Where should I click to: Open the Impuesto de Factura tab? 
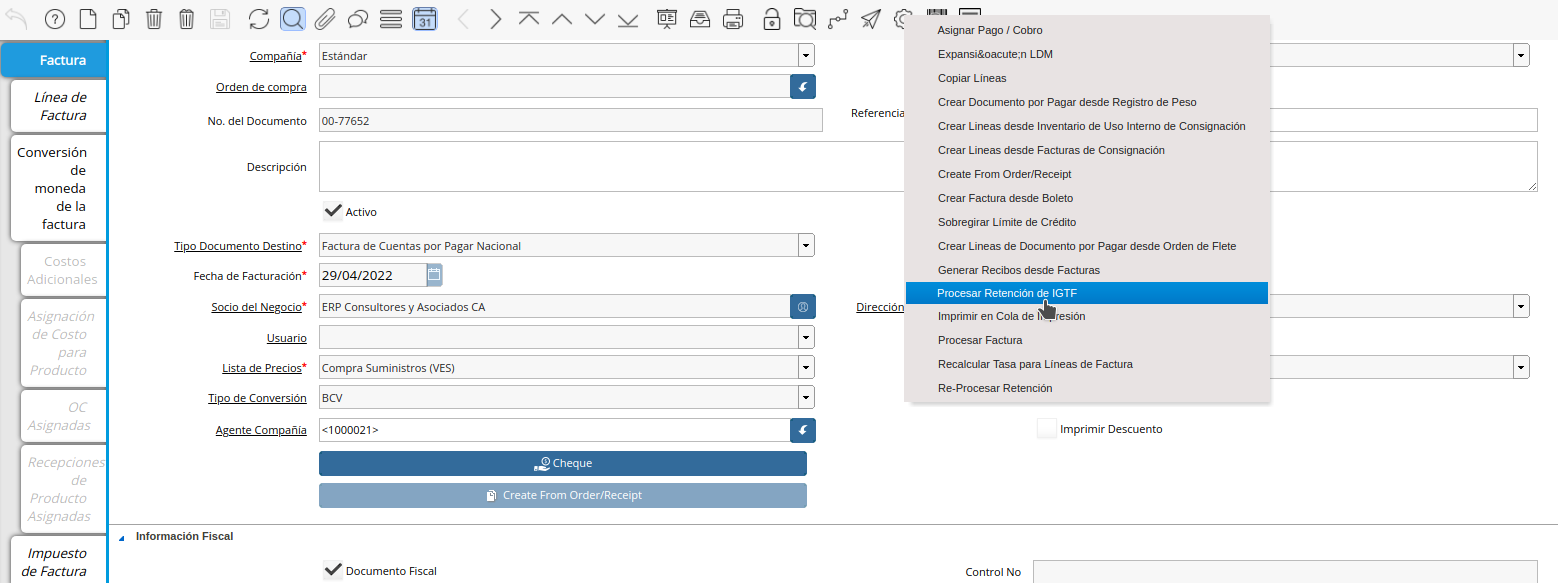click(x=58, y=562)
